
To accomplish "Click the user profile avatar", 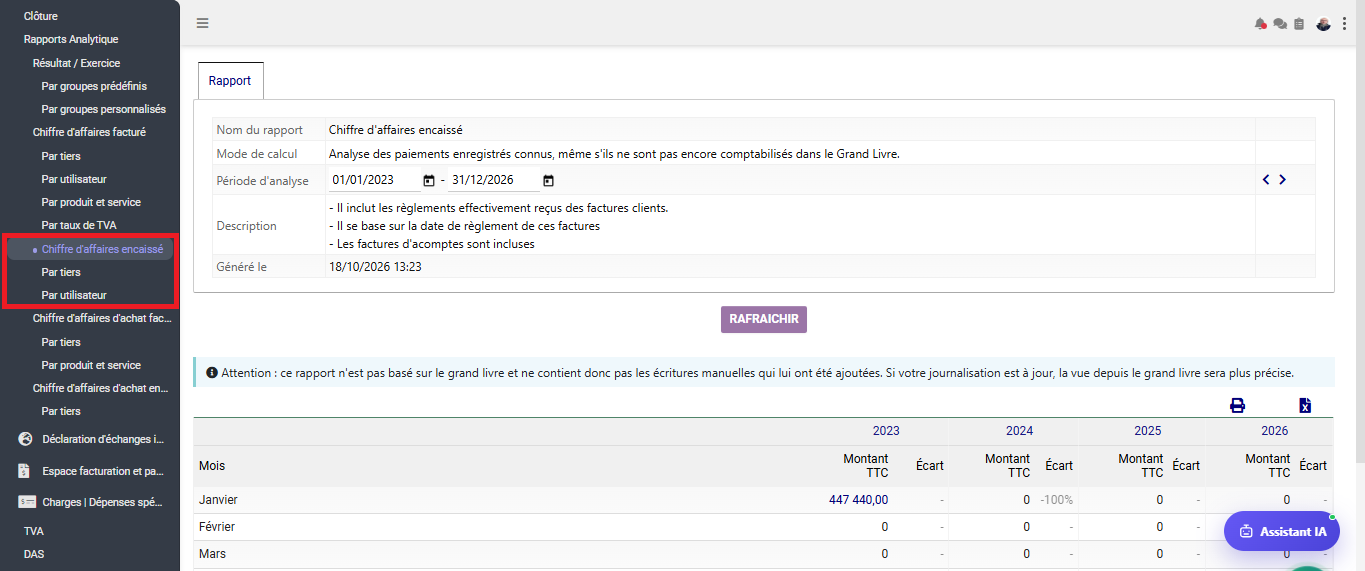I will (x=1324, y=24).
